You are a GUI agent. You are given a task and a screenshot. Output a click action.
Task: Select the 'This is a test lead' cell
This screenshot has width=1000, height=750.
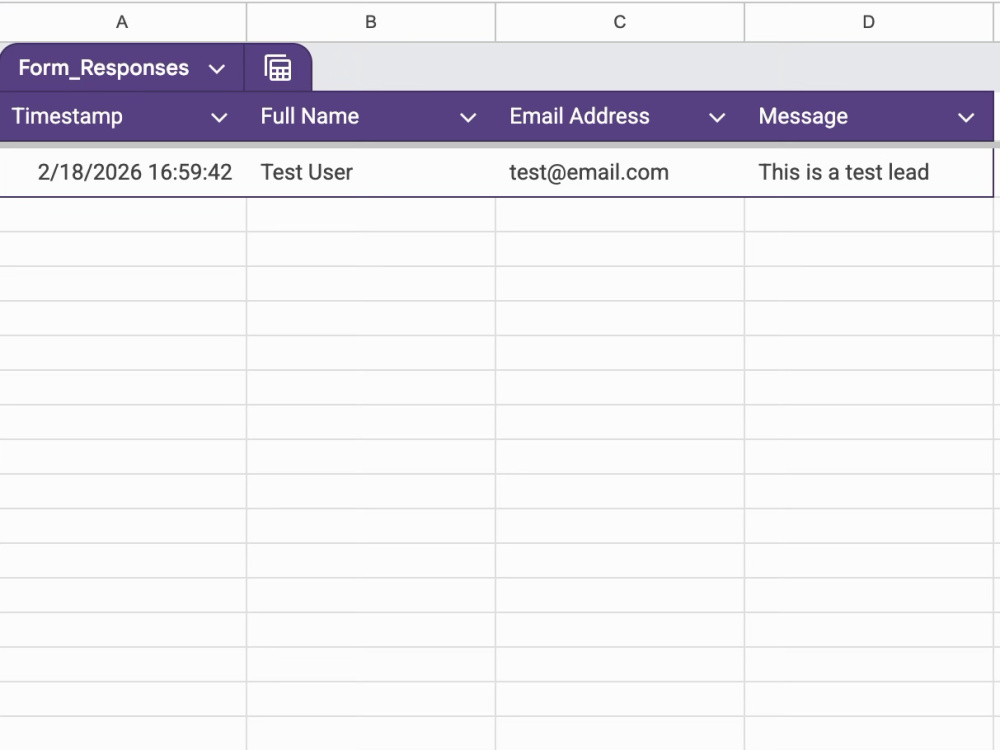[869, 172]
